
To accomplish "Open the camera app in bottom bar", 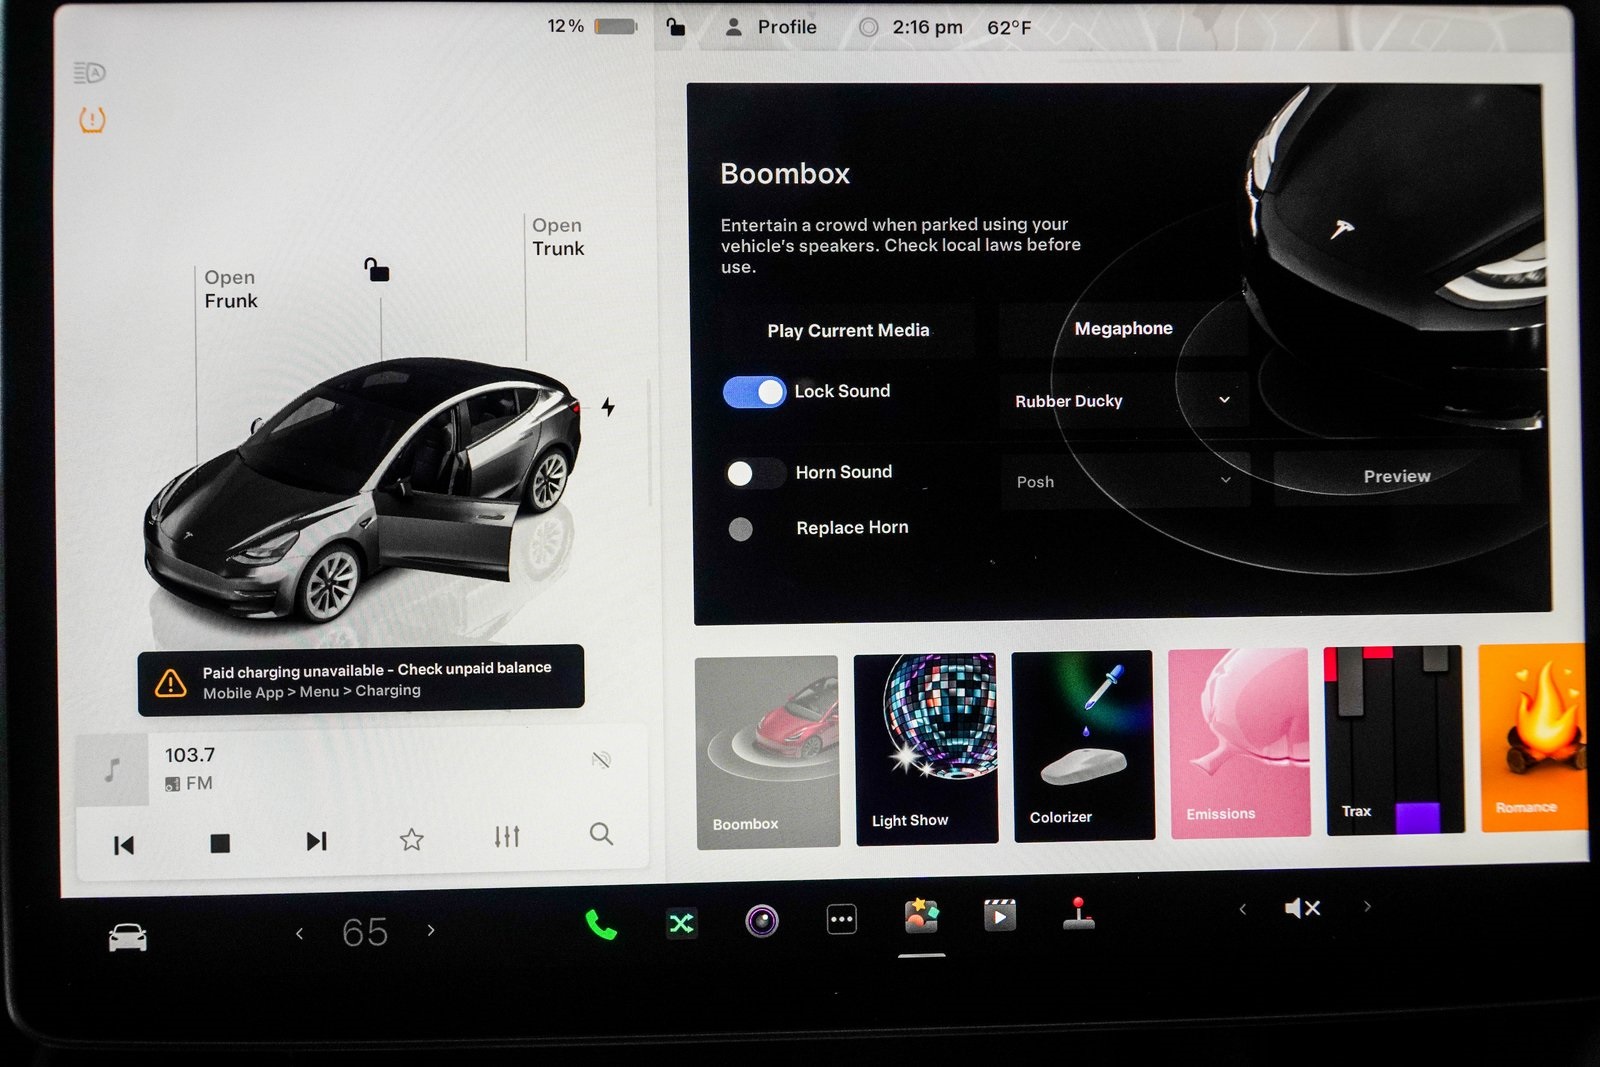I will pos(761,921).
